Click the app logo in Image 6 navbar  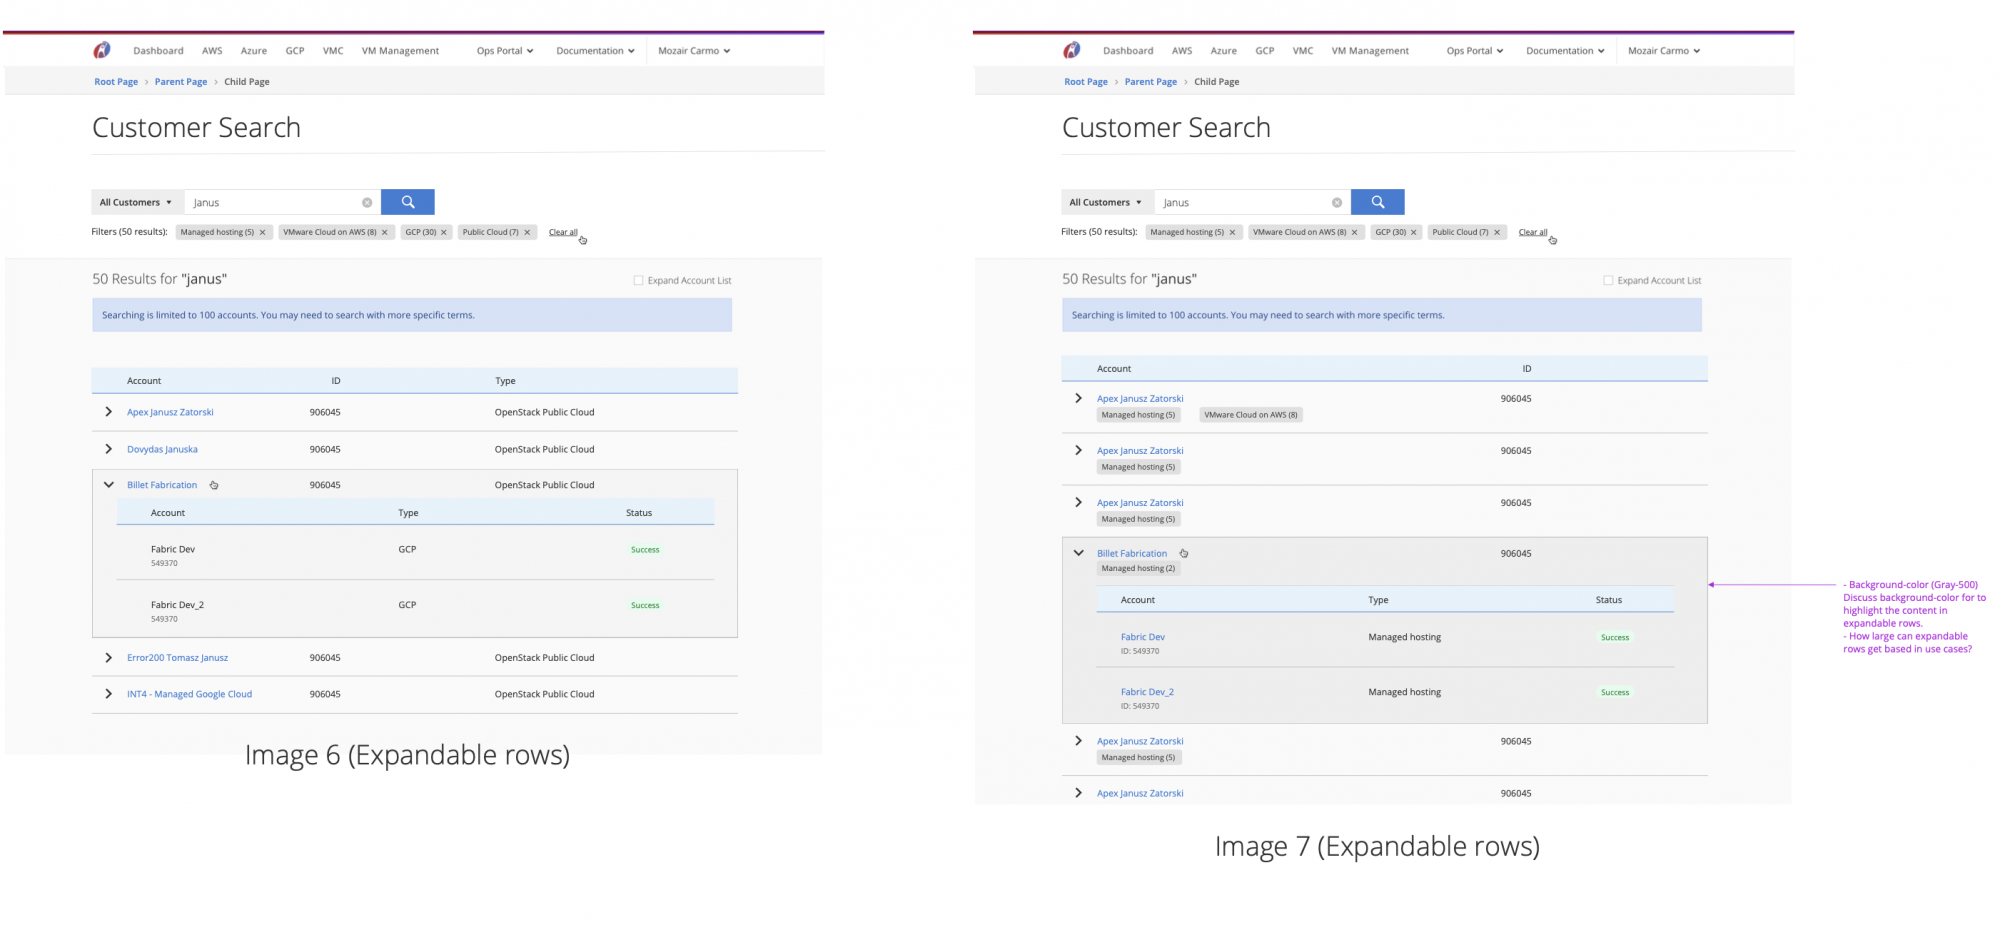(102, 50)
